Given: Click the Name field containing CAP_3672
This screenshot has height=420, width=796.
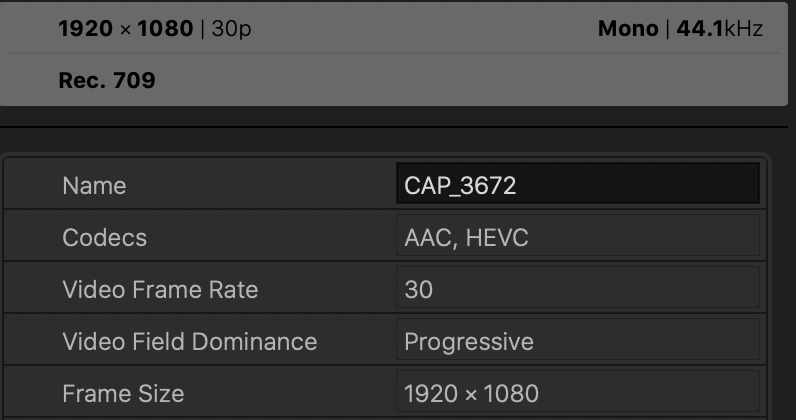Looking at the screenshot, I should point(577,185).
